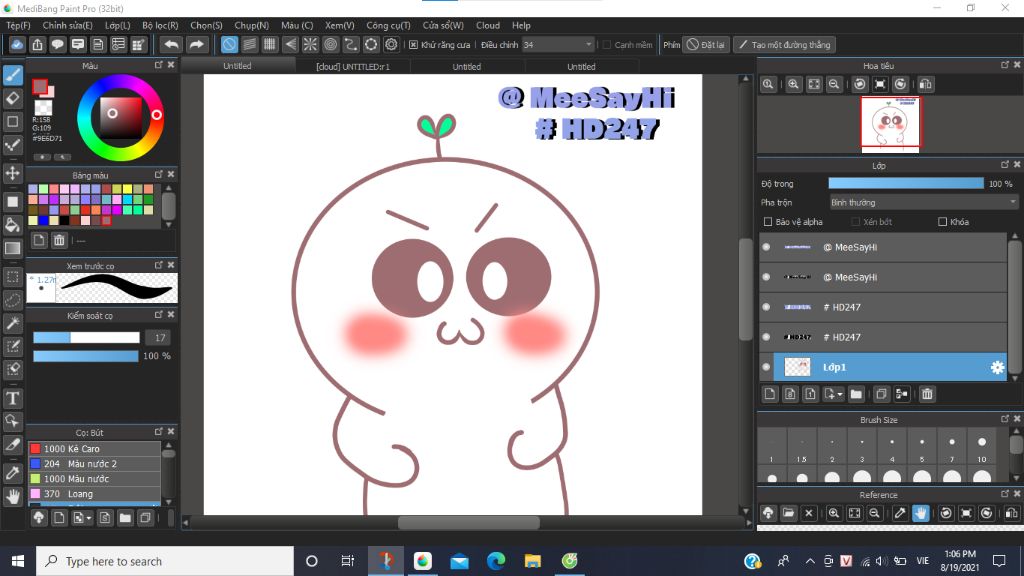Zoom in using the Hoa tiêu navigator

(793, 84)
